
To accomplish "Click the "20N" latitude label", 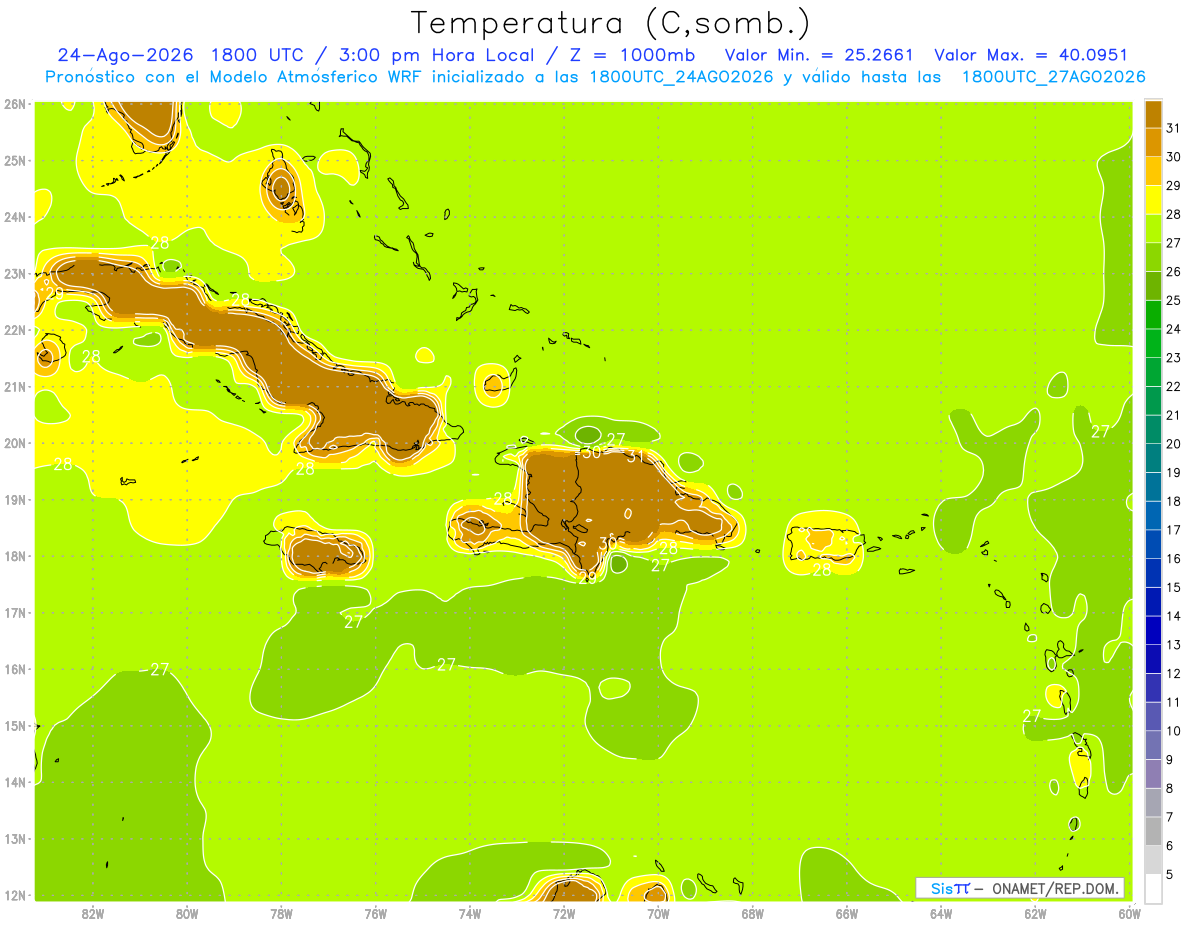I will [x=14, y=443].
